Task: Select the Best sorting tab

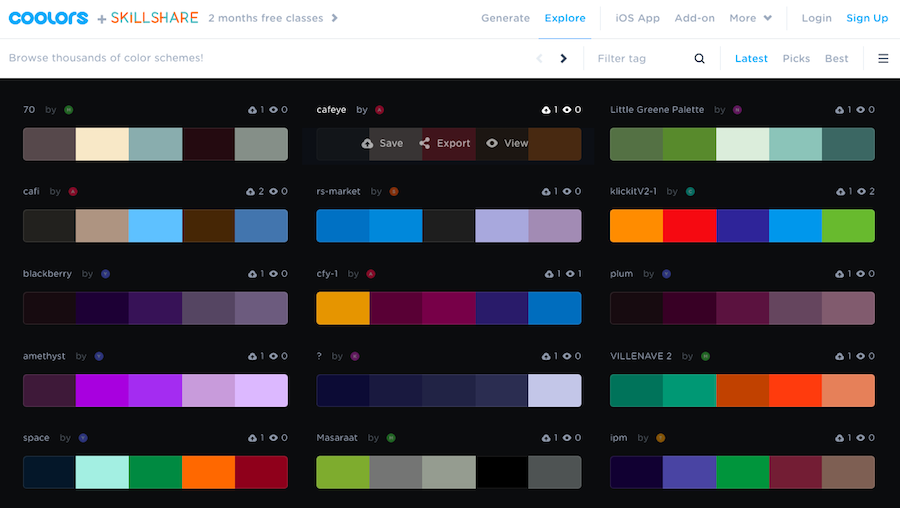Action: 836,59
